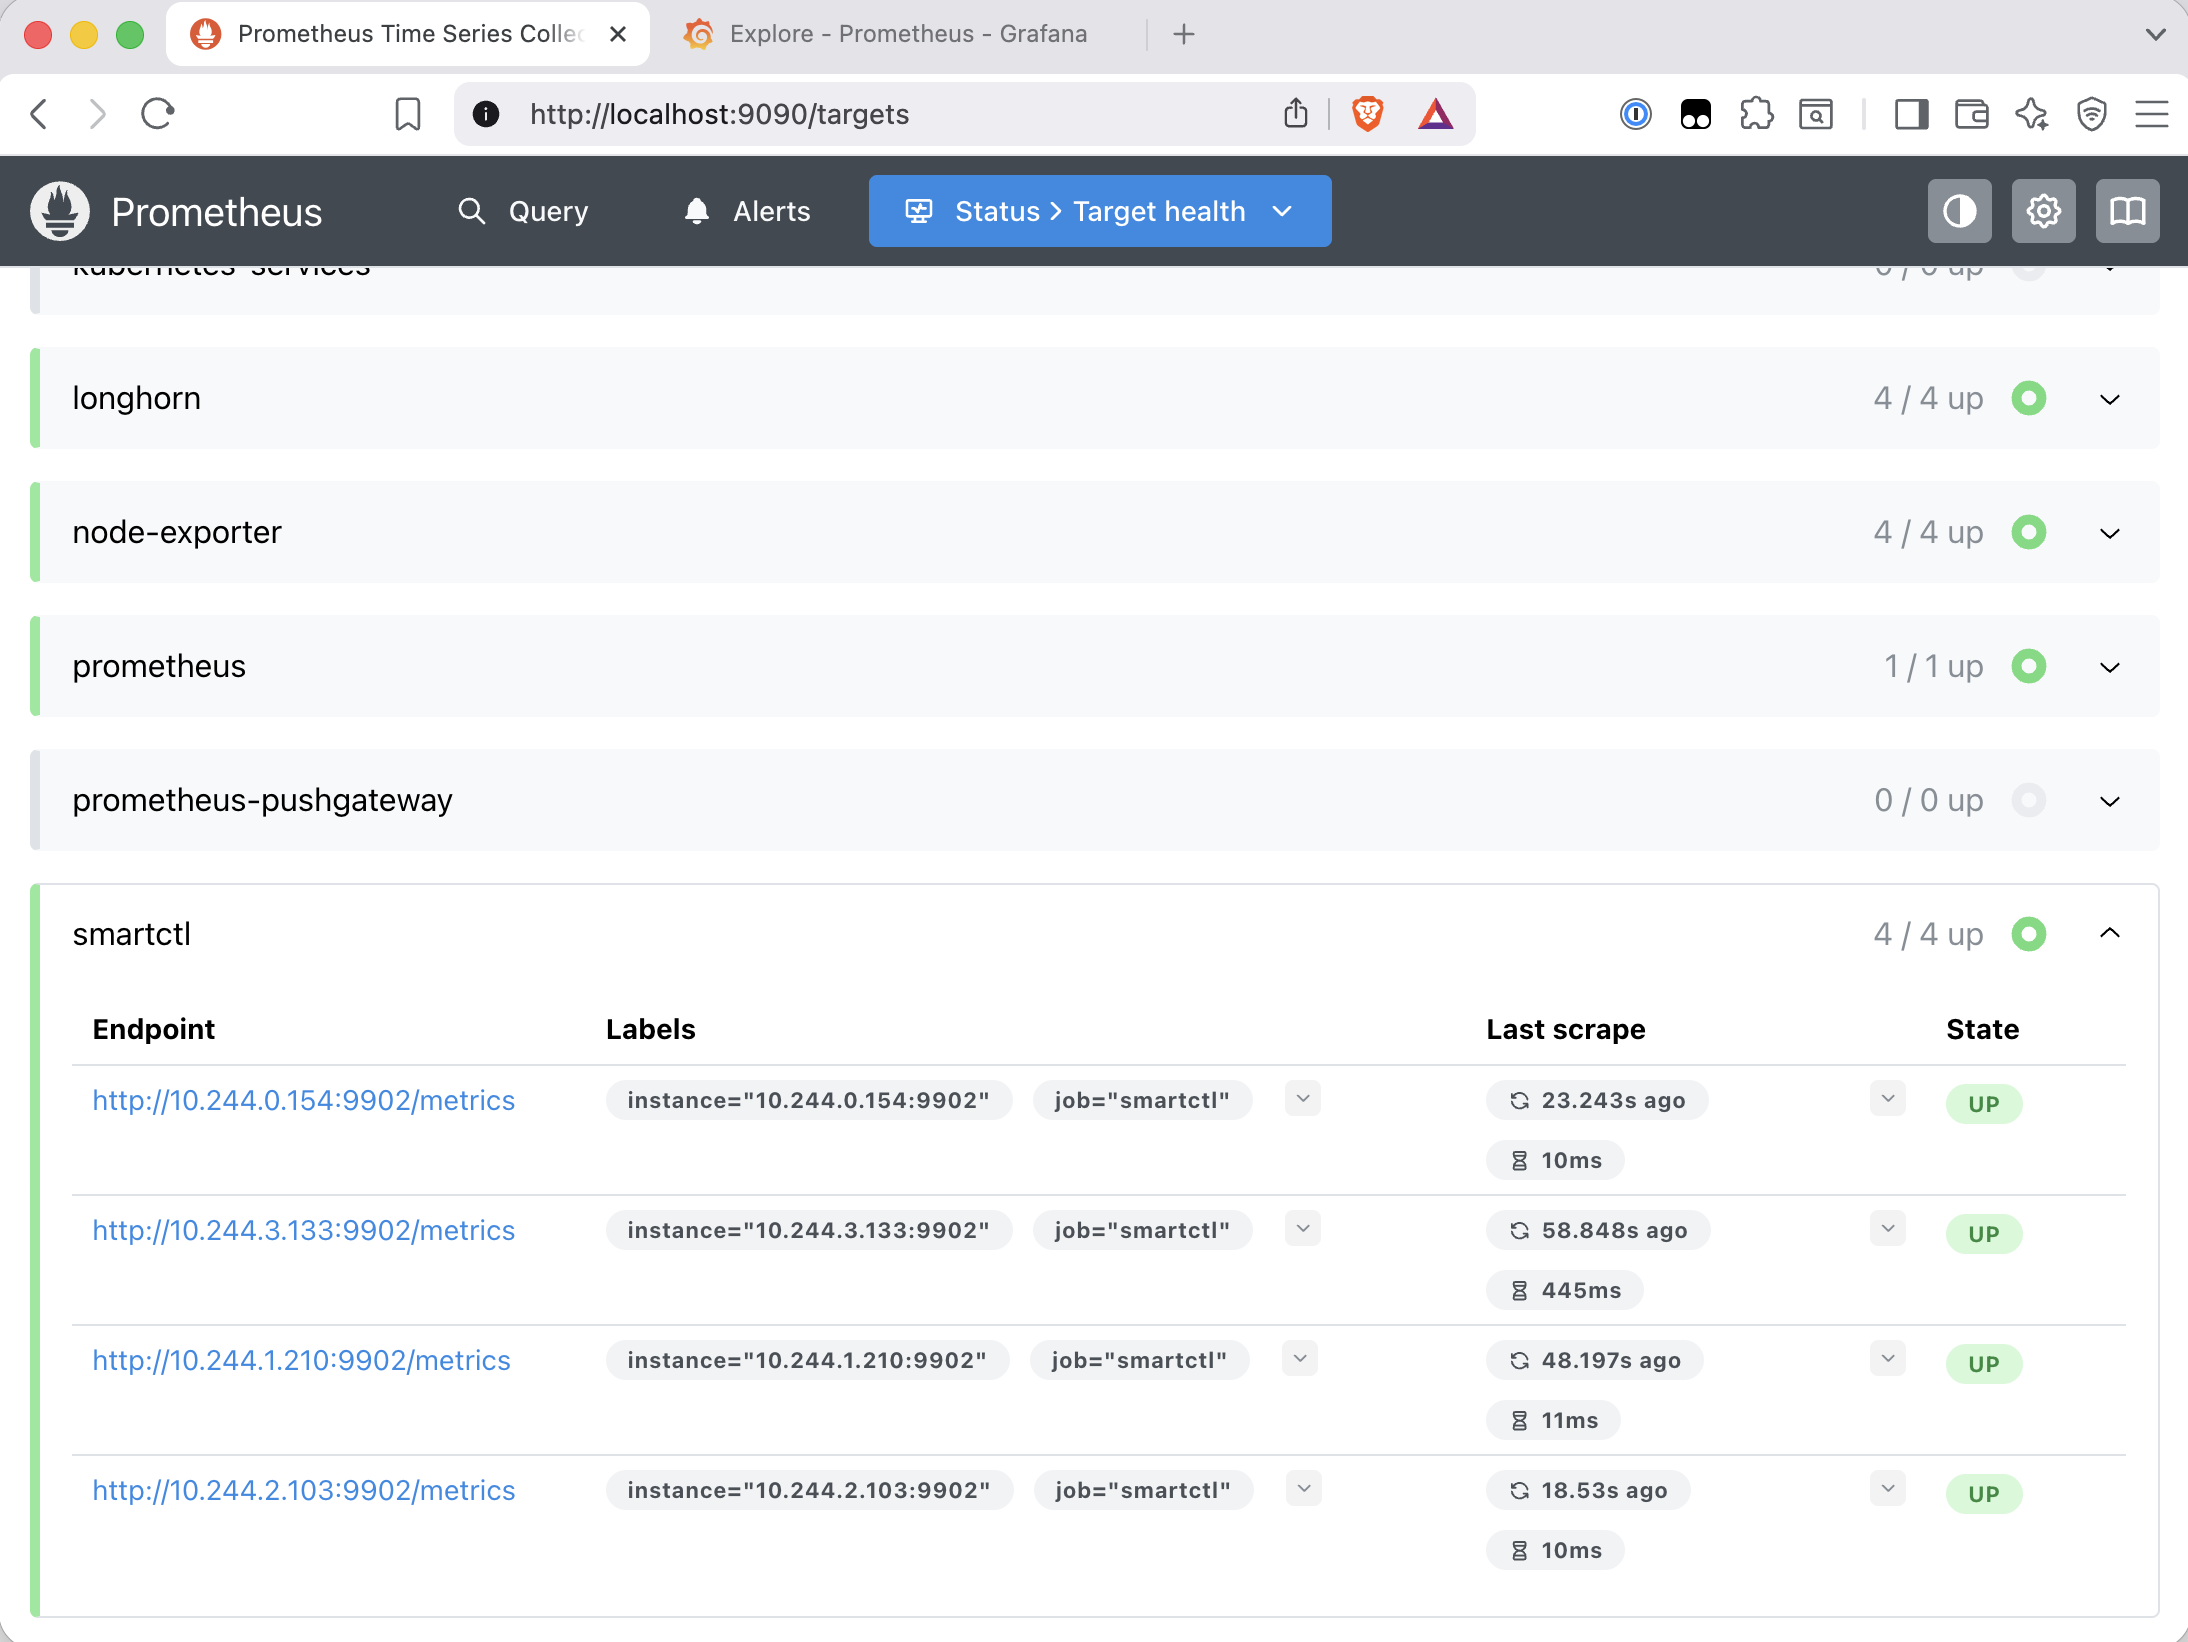Open the documentation book icon

coord(2127,211)
